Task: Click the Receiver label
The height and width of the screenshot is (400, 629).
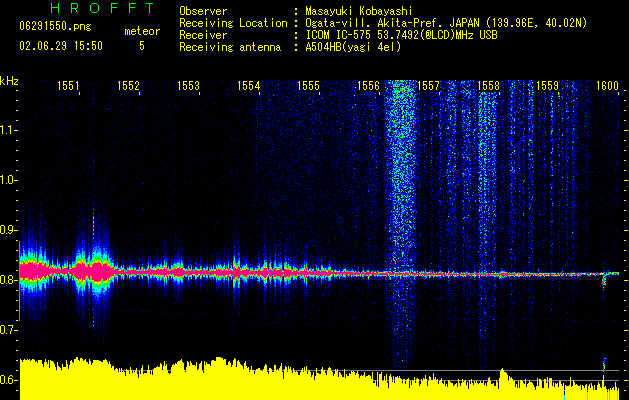Action: coord(203,35)
